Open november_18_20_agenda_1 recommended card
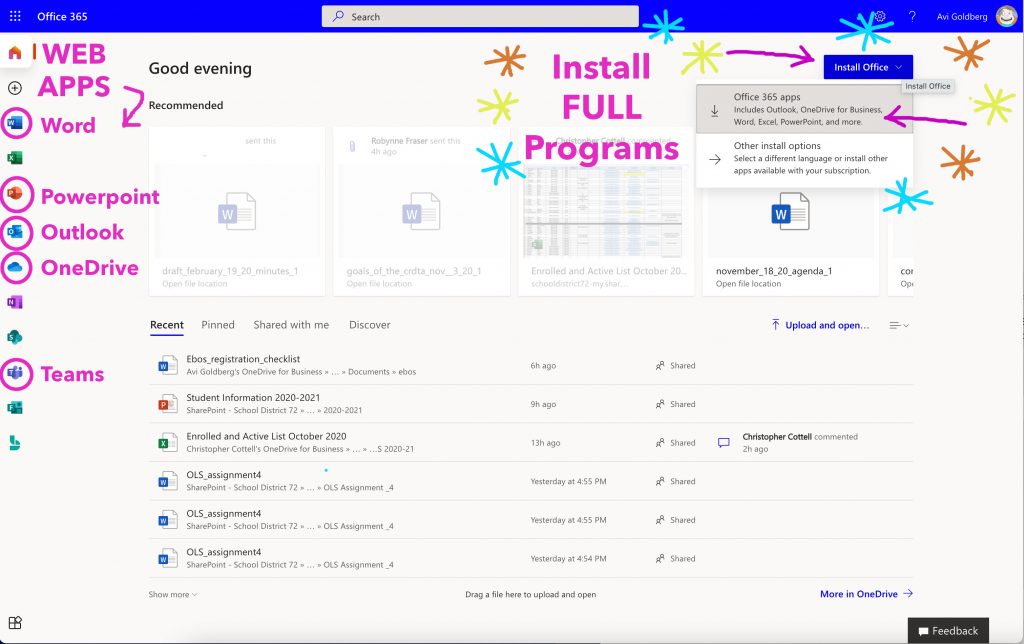The width and height of the screenshot is (1024, 644). [790, 212]
